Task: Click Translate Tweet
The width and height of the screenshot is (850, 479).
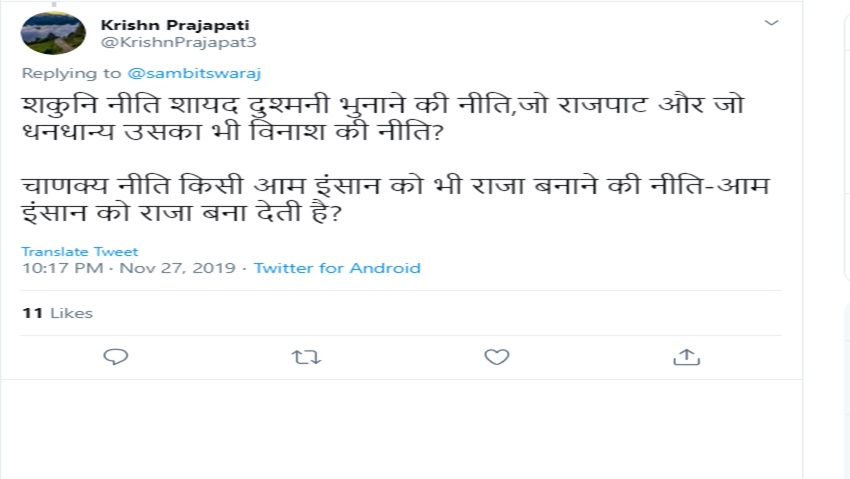Action: [80, 251]
